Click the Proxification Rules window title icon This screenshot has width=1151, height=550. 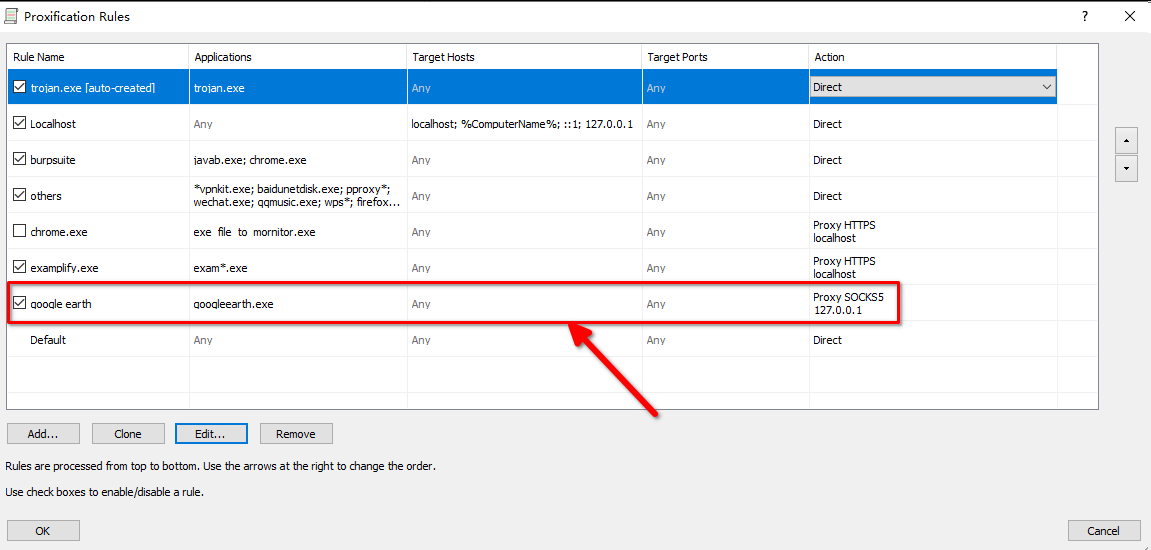12,16
